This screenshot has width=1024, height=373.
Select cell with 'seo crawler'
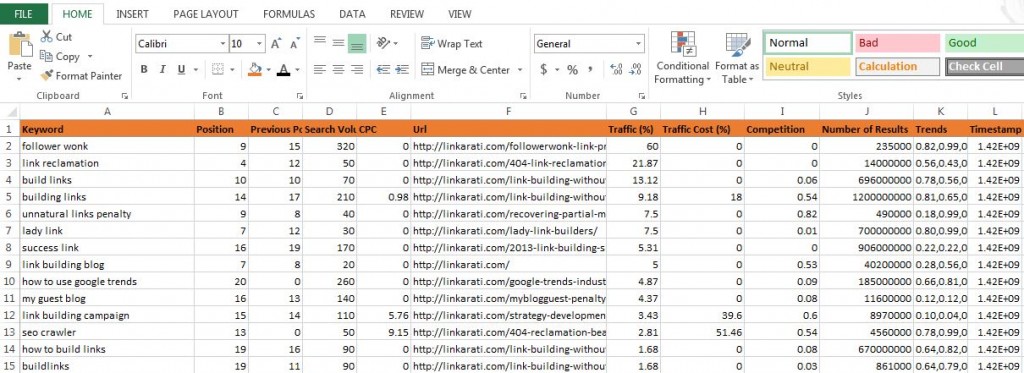point(107,332)
